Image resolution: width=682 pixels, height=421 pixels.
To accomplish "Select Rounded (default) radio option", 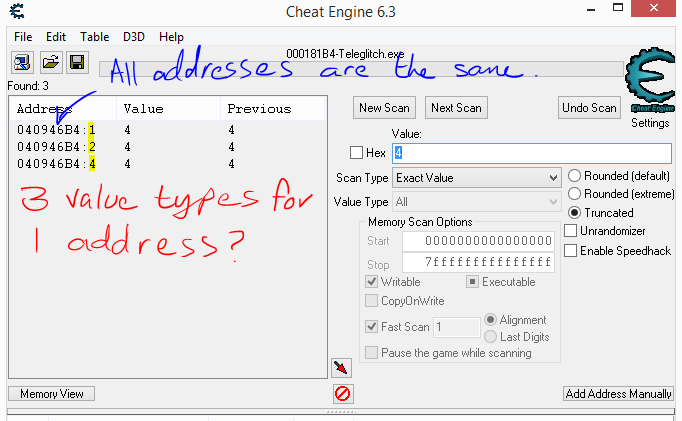I will coord(574,175).
